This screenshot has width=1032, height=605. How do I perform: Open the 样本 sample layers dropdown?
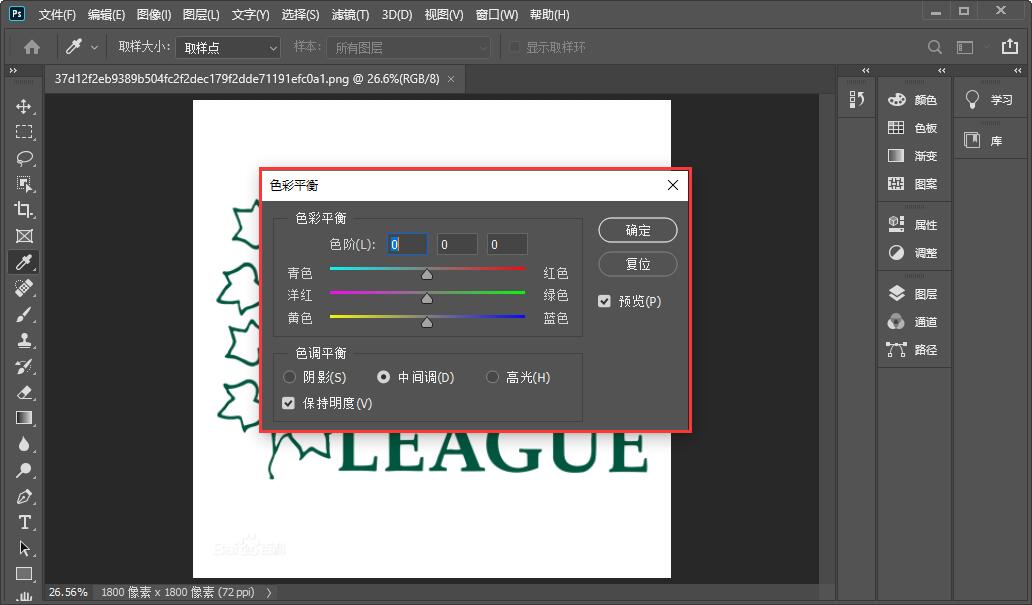[x=408, y=46]
